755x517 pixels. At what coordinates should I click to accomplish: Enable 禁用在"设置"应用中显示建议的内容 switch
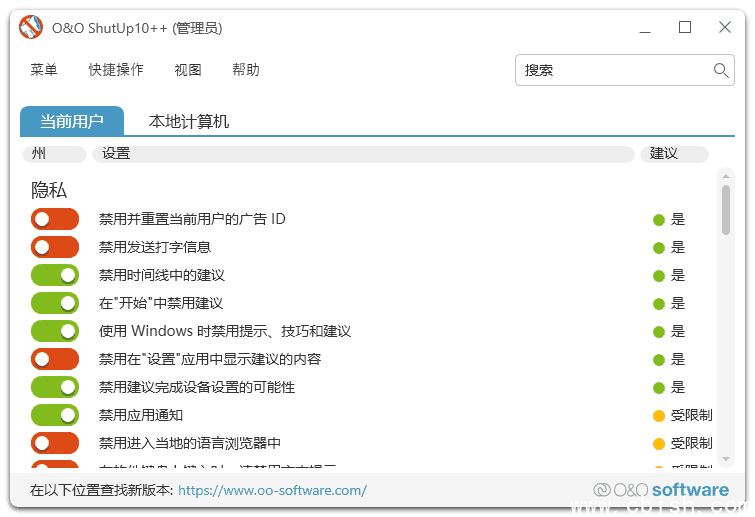click(55, 359)
